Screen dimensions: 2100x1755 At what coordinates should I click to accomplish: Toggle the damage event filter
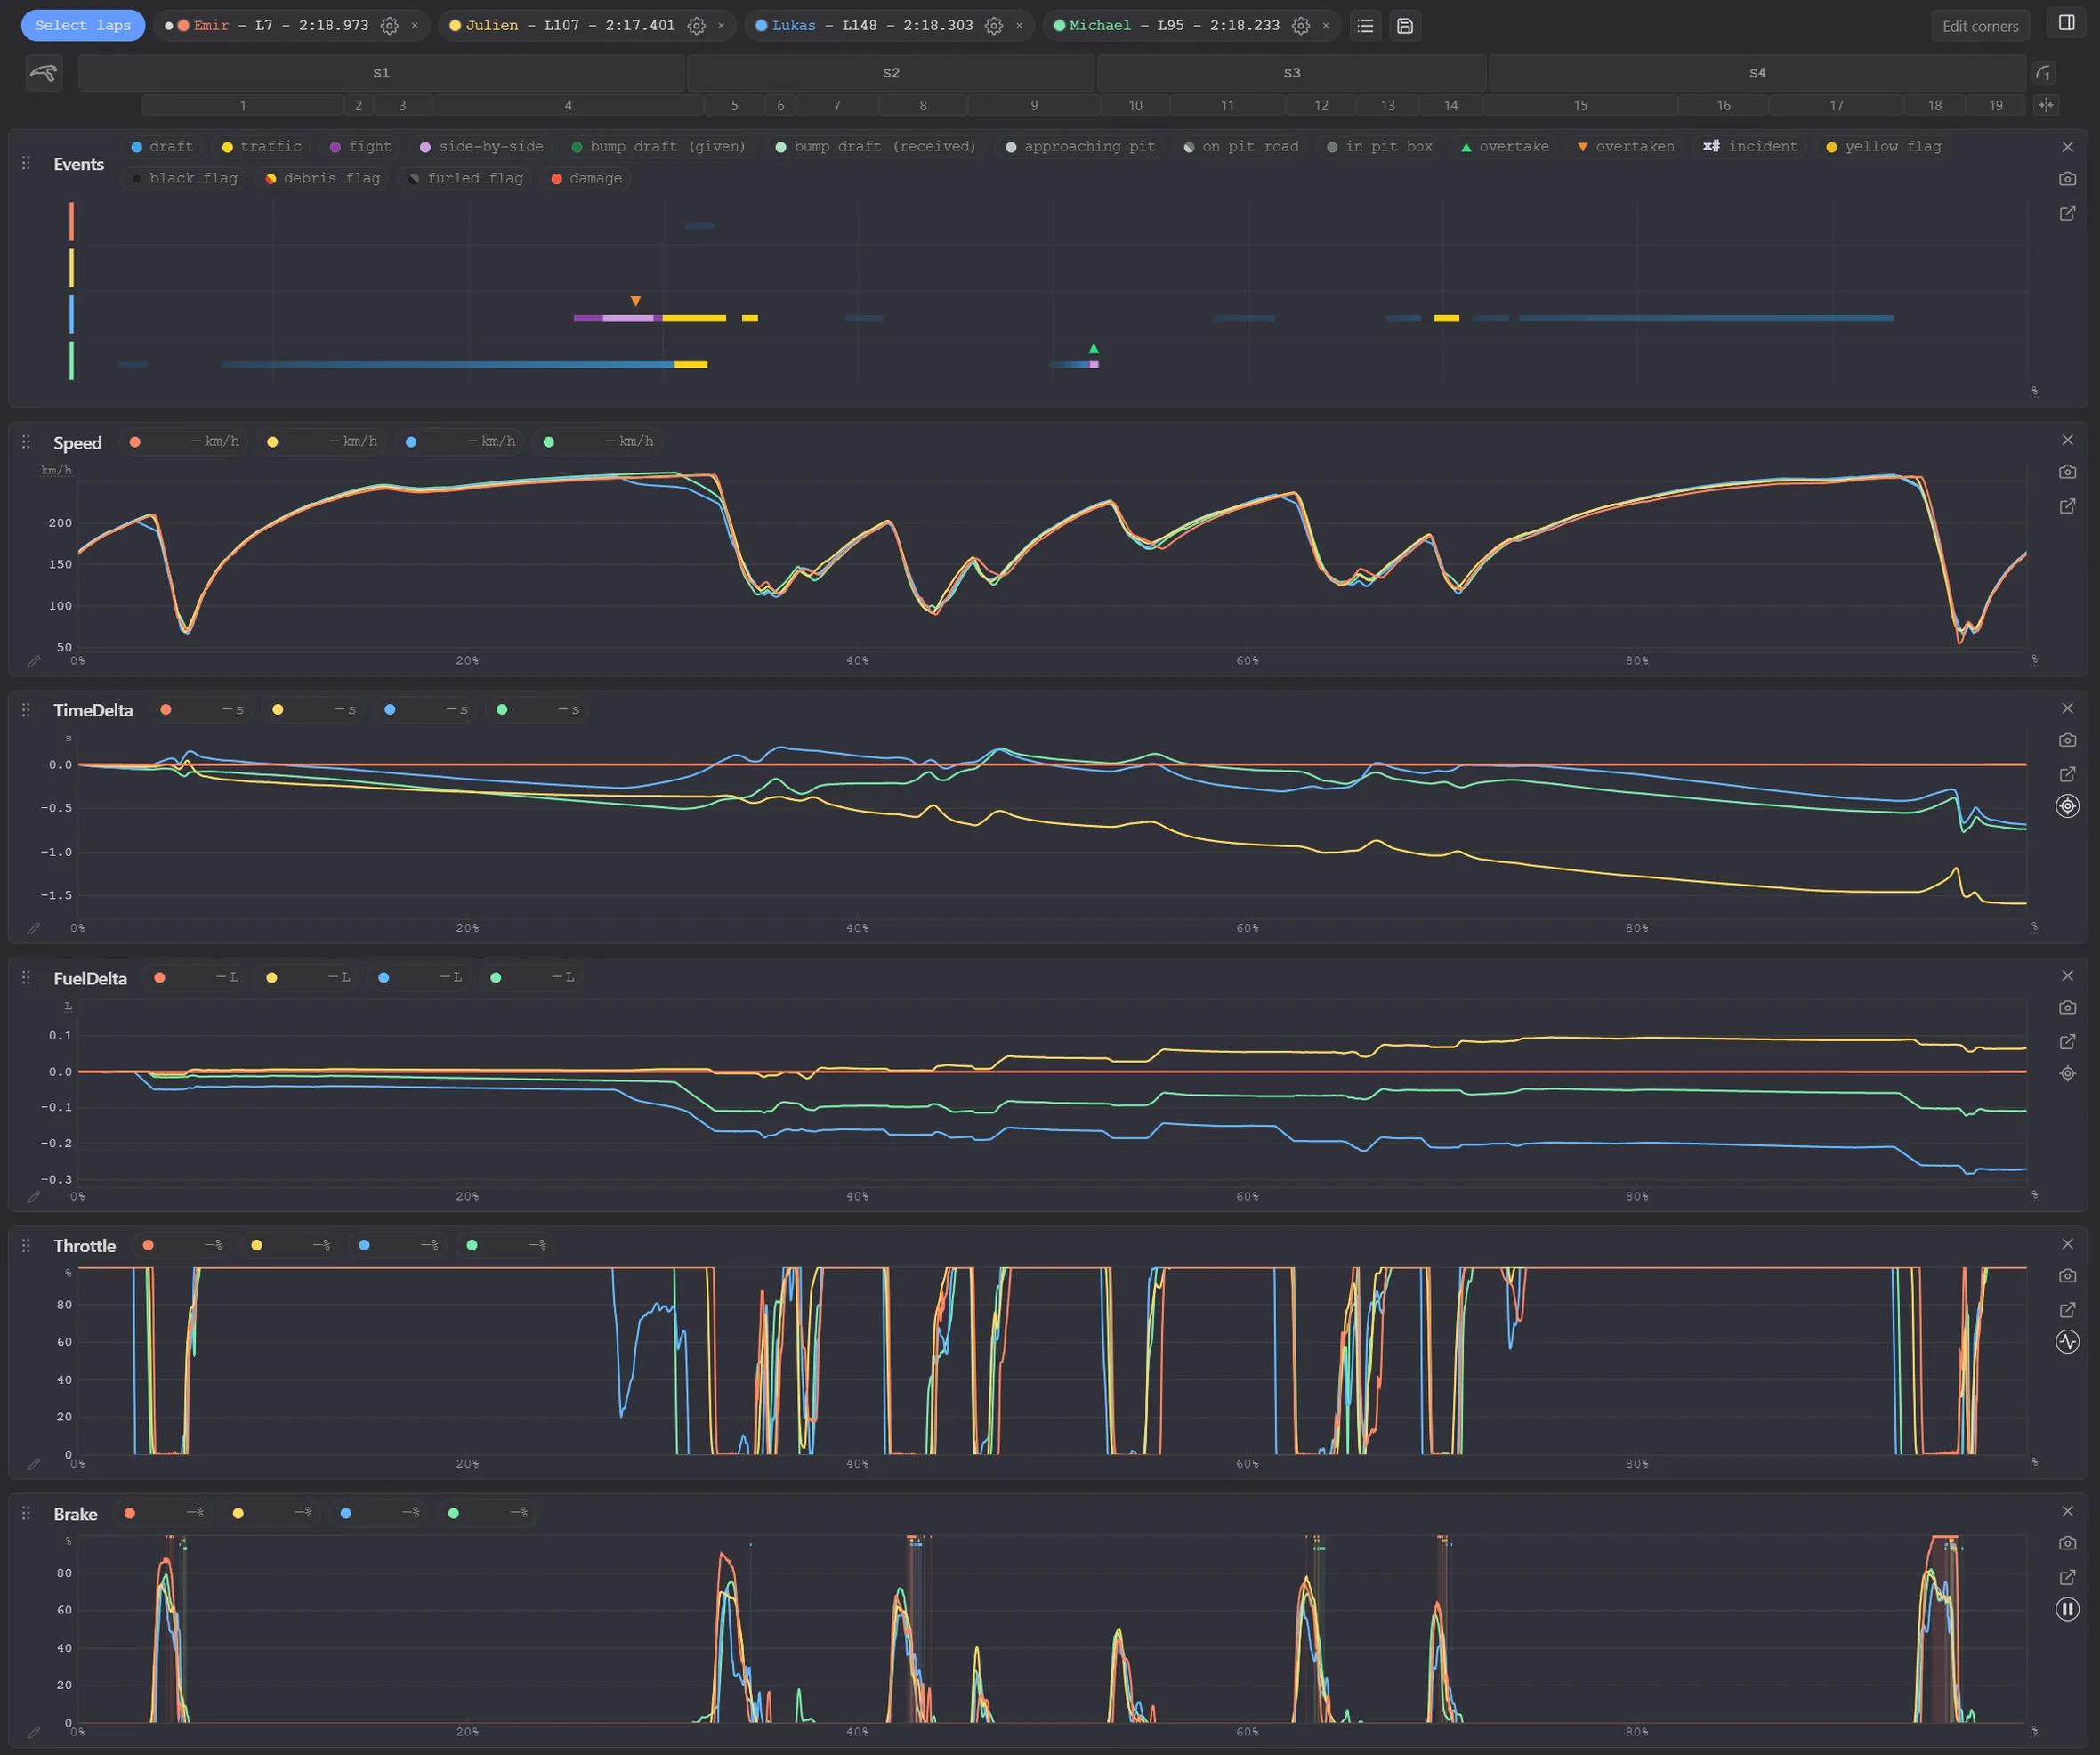(x=586, y=179)
